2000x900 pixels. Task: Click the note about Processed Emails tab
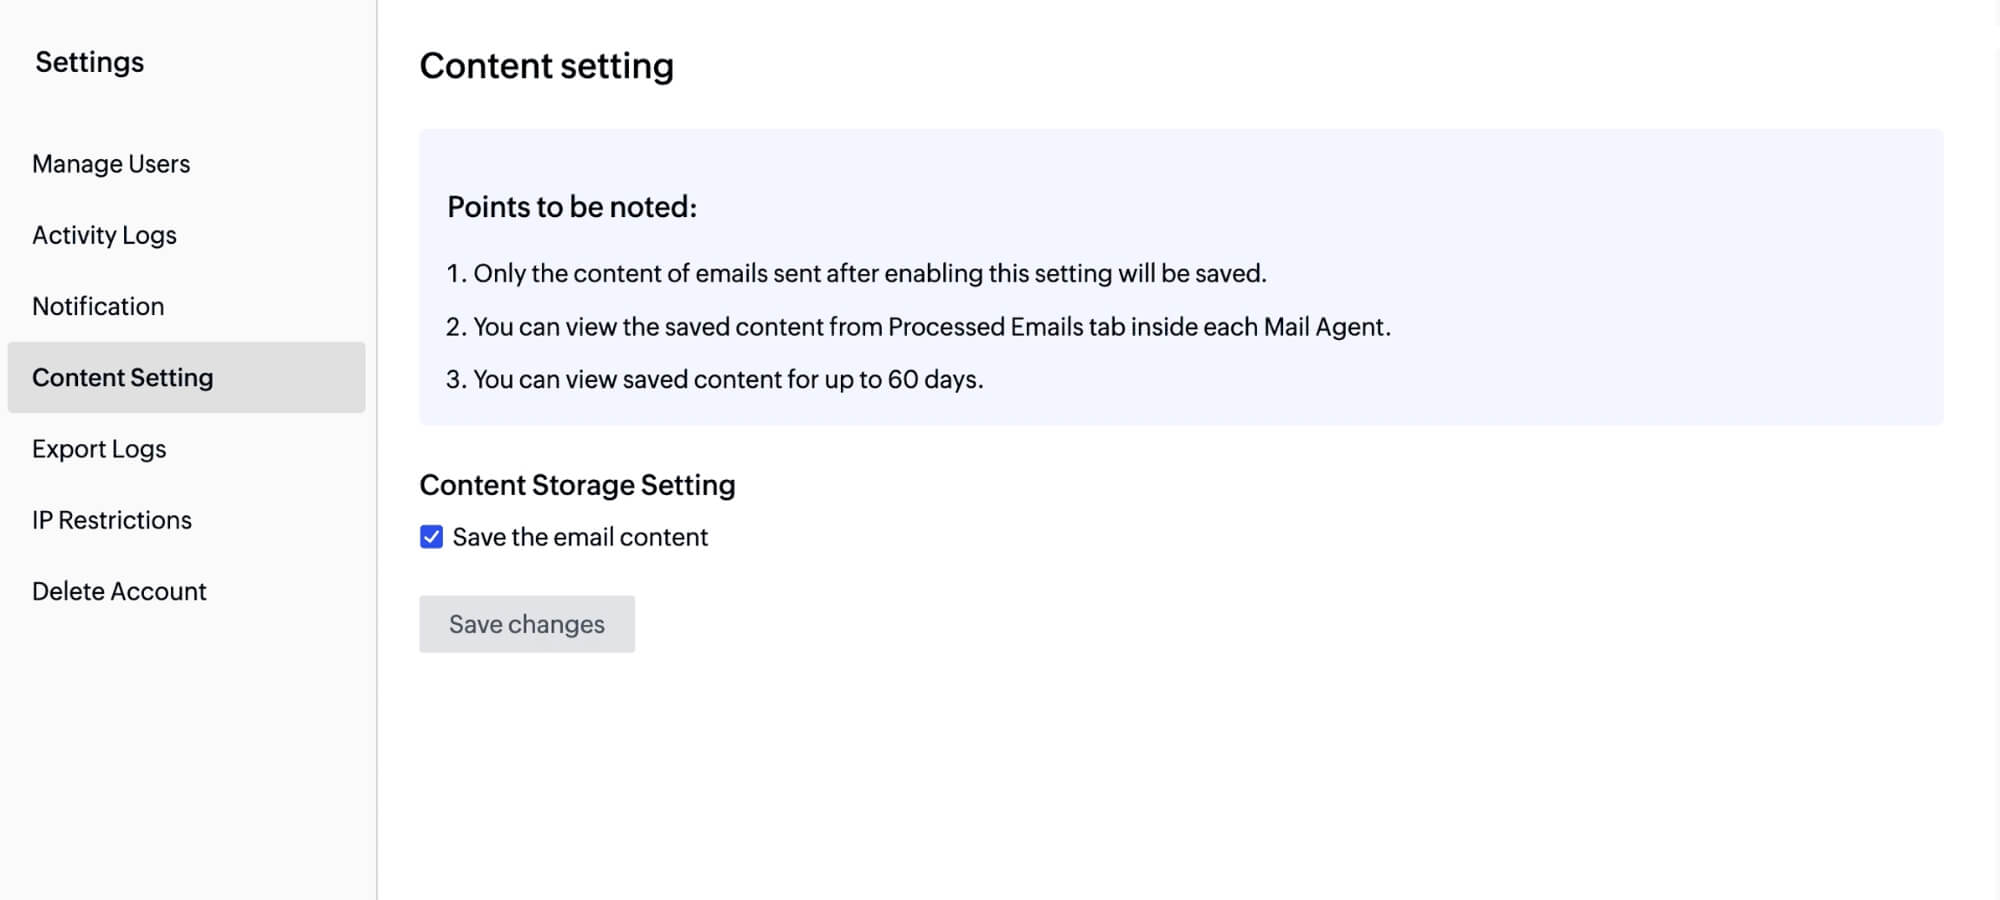pos(920,326)
